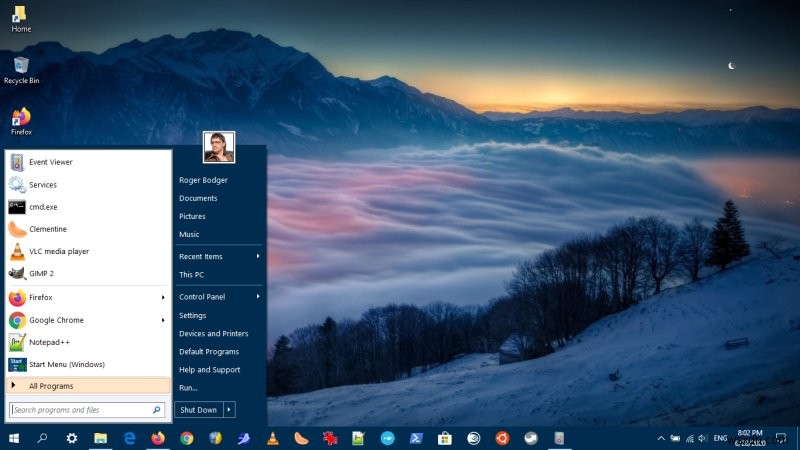
Task: Click the blue bird taskbar icon
Action: click(244, 438)
